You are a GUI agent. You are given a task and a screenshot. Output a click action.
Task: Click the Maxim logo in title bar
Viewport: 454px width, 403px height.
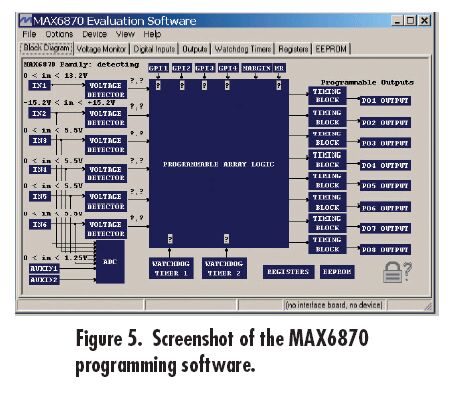(x=25, y=21)
